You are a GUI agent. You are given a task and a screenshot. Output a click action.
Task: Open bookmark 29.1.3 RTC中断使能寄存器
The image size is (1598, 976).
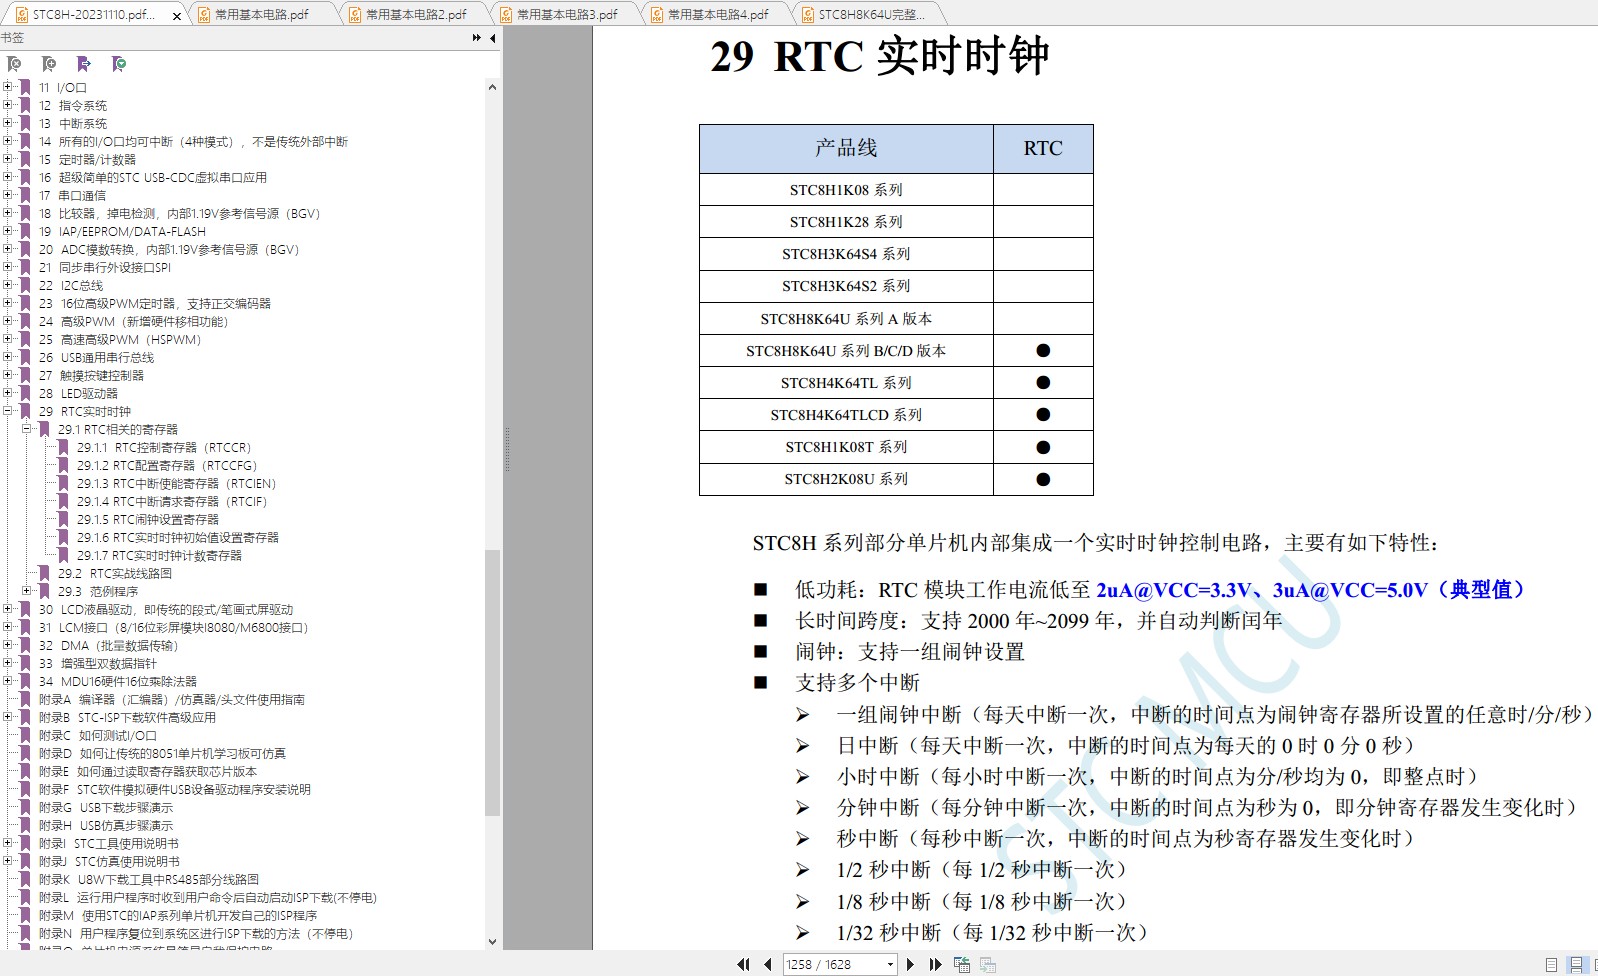click(176, 483)
